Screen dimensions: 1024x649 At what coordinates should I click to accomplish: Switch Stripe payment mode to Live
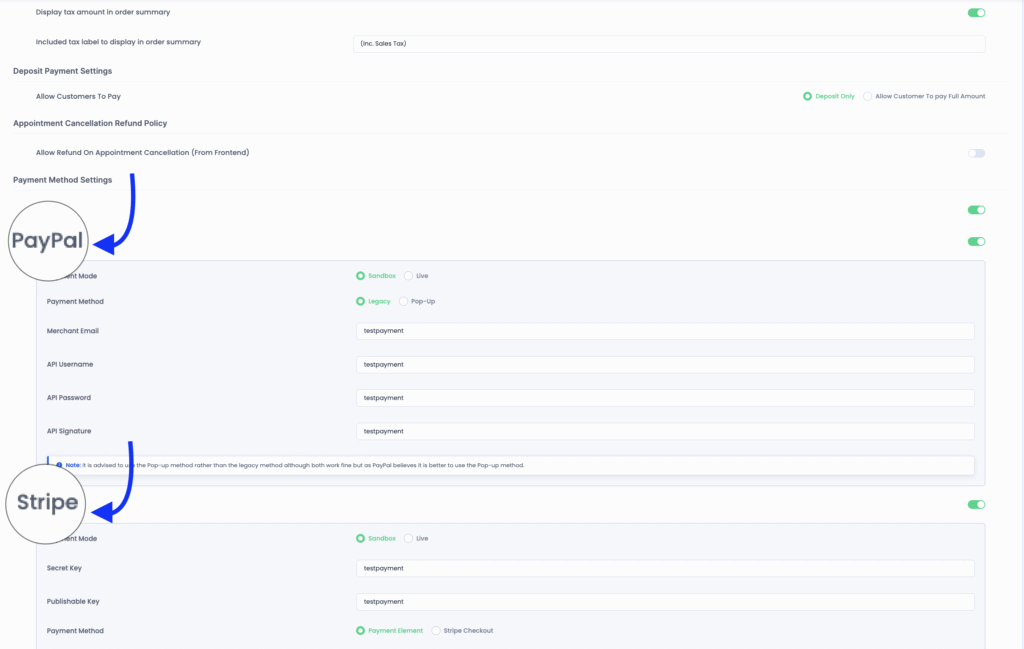409,538
